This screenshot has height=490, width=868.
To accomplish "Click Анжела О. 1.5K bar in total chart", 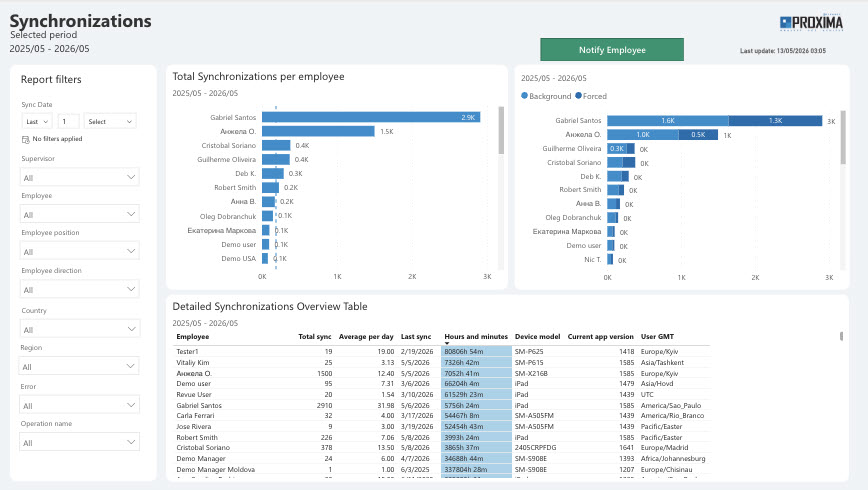I will (x=318, y=131).
